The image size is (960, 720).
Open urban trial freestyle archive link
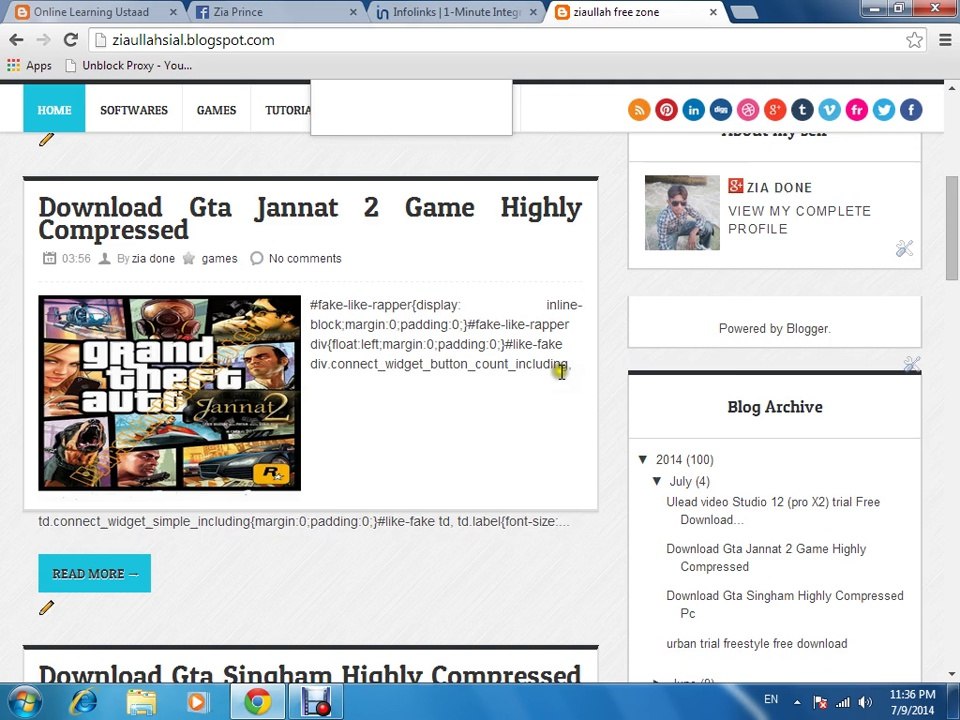(x=757, y=643)
